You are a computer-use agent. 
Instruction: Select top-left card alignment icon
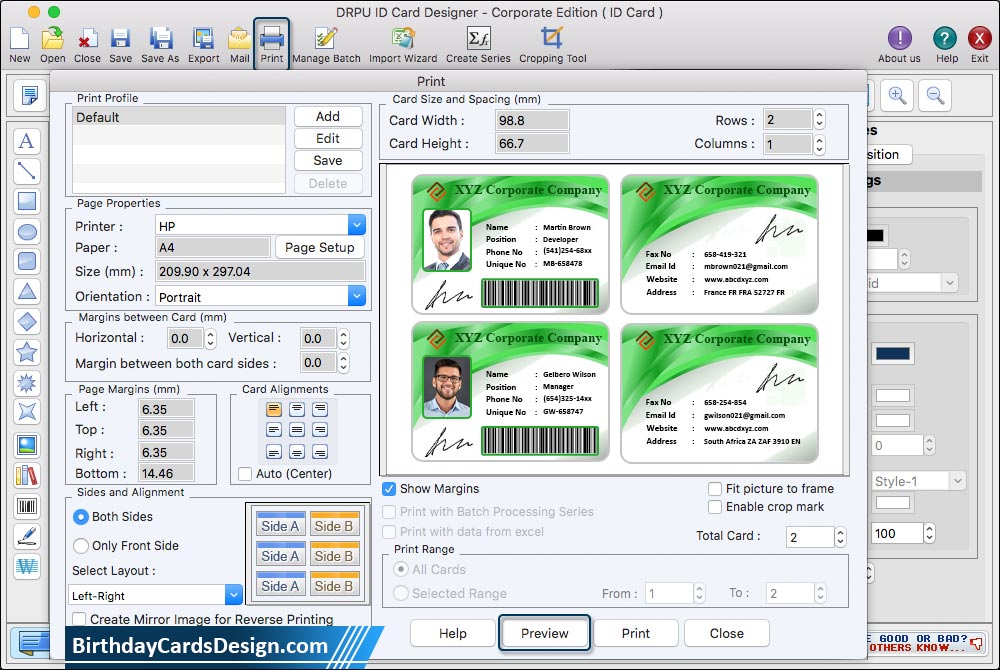coord(274,409)
